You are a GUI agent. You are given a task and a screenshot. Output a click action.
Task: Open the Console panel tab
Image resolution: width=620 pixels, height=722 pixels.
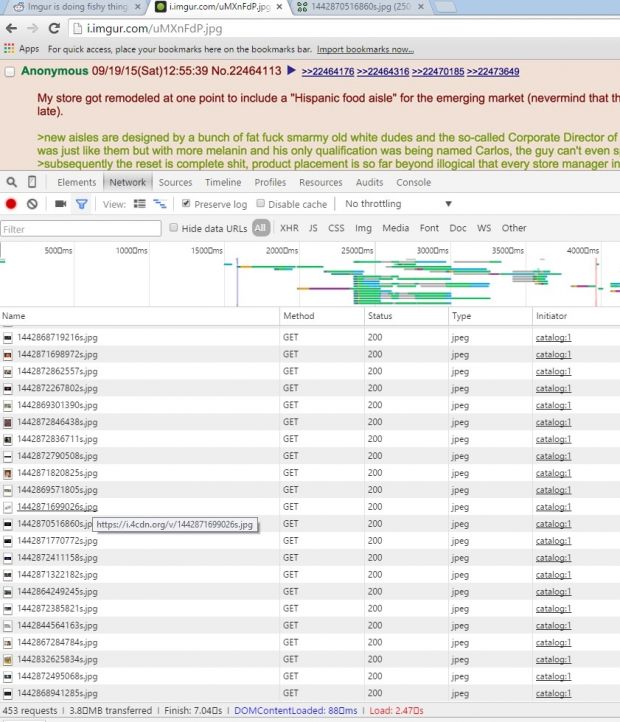[414, 182]
